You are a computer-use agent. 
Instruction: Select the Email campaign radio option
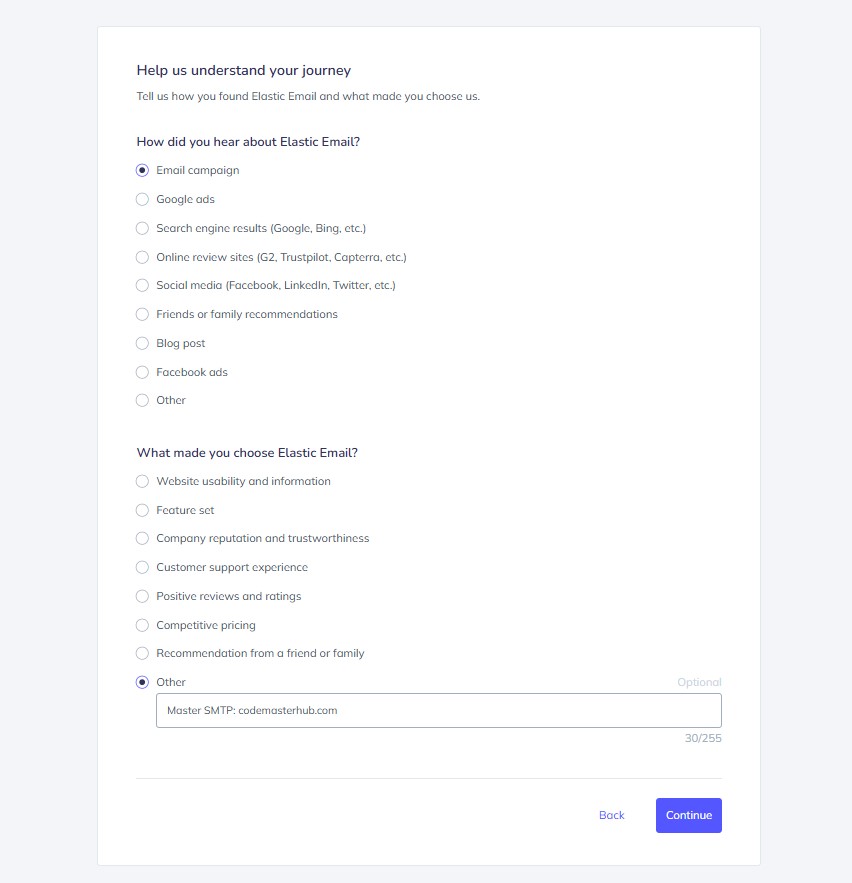point(142,170)
